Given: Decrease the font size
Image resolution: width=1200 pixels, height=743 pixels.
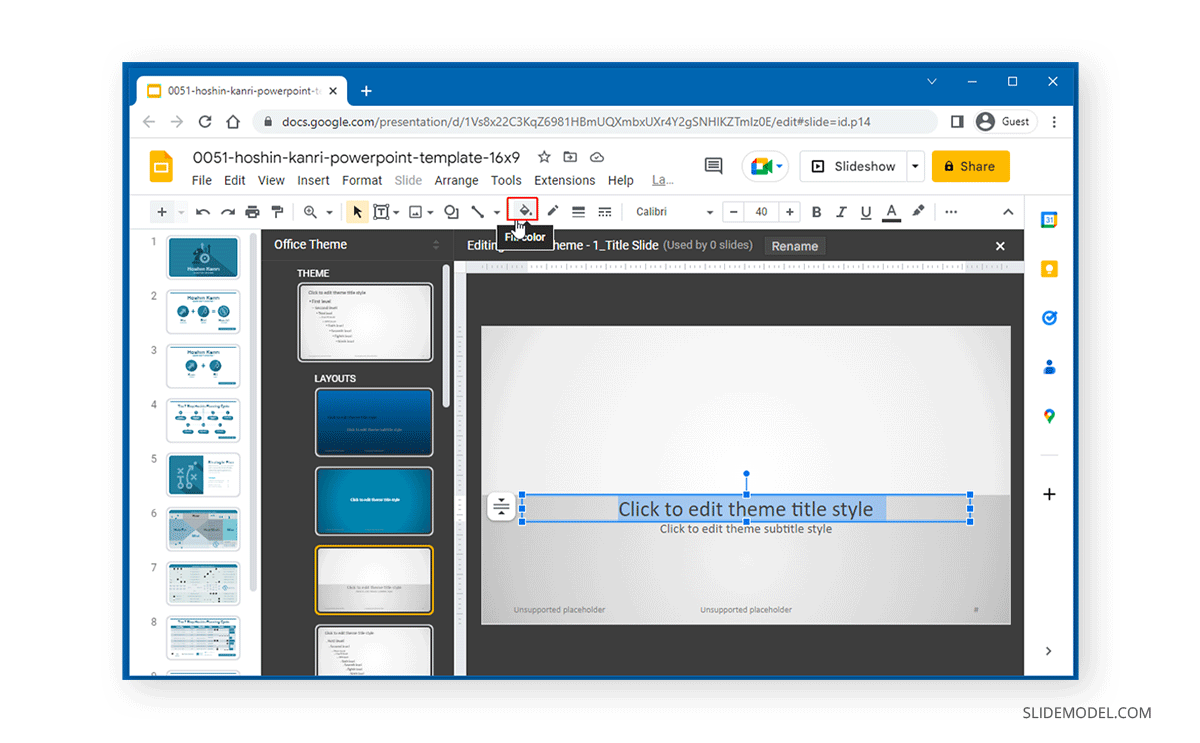Looking at the screenshot, I should tap(734, 212).
